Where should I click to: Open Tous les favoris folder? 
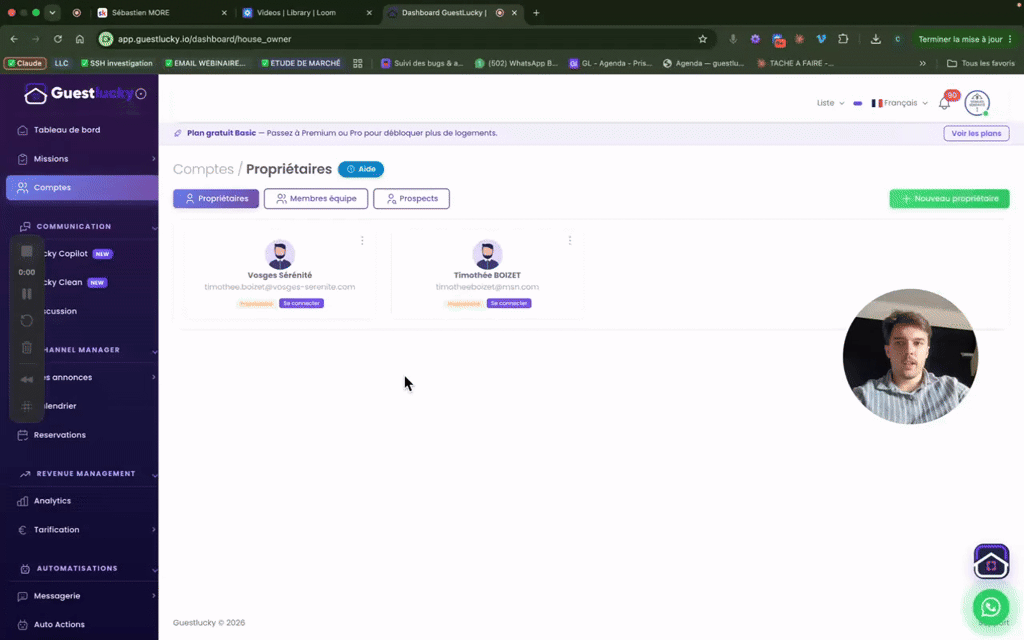pos(981,63)
